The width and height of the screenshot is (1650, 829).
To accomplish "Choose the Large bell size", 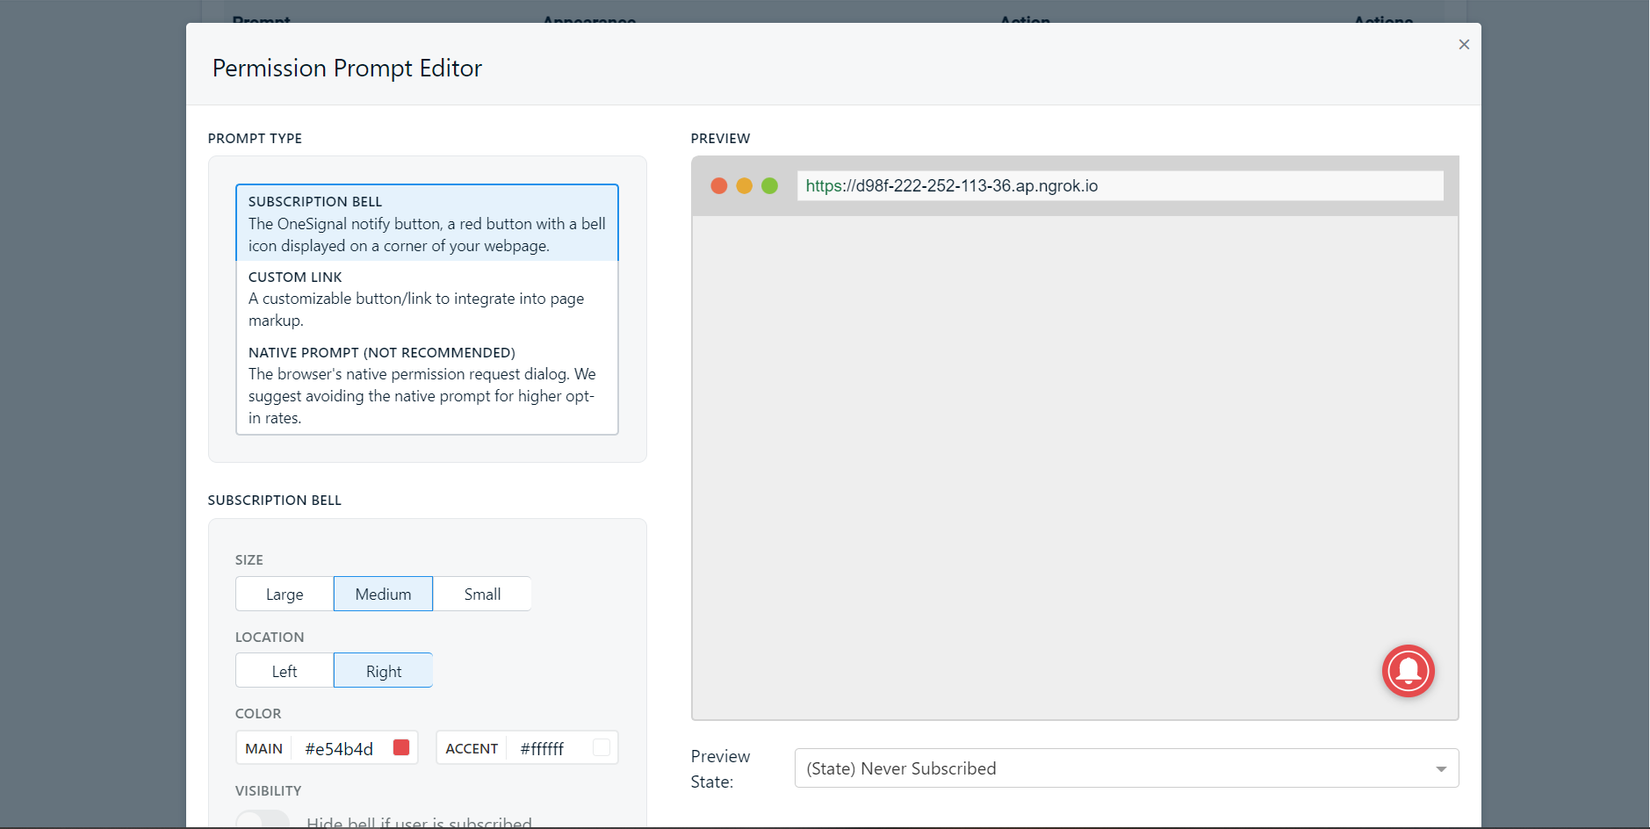I will point(284,594).
